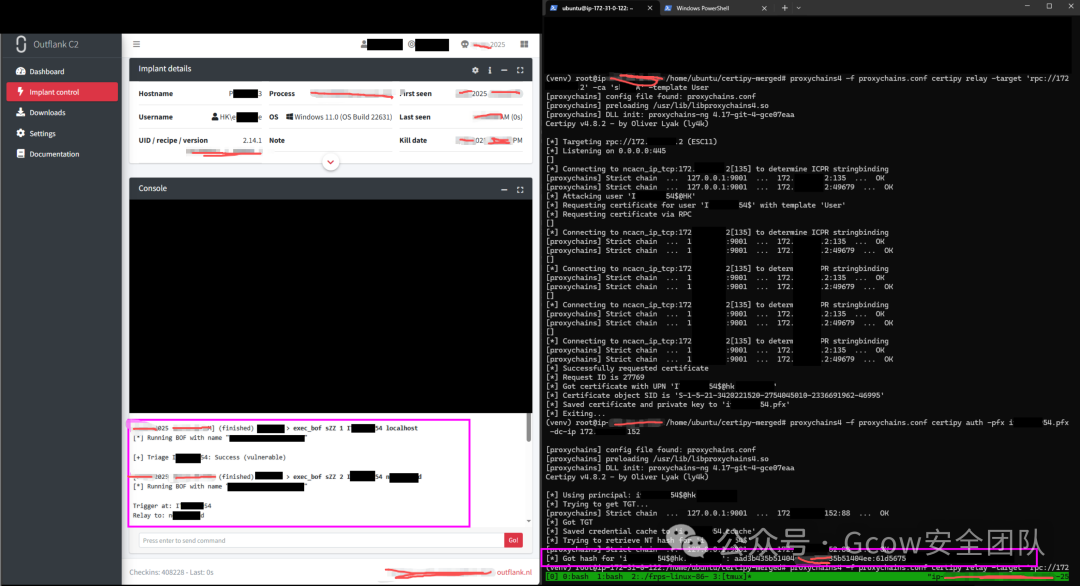Click the 'Exiting...' terminal line
This screenshot has width=1080, height=586.
pyautogui.click(x=576, y=414)
